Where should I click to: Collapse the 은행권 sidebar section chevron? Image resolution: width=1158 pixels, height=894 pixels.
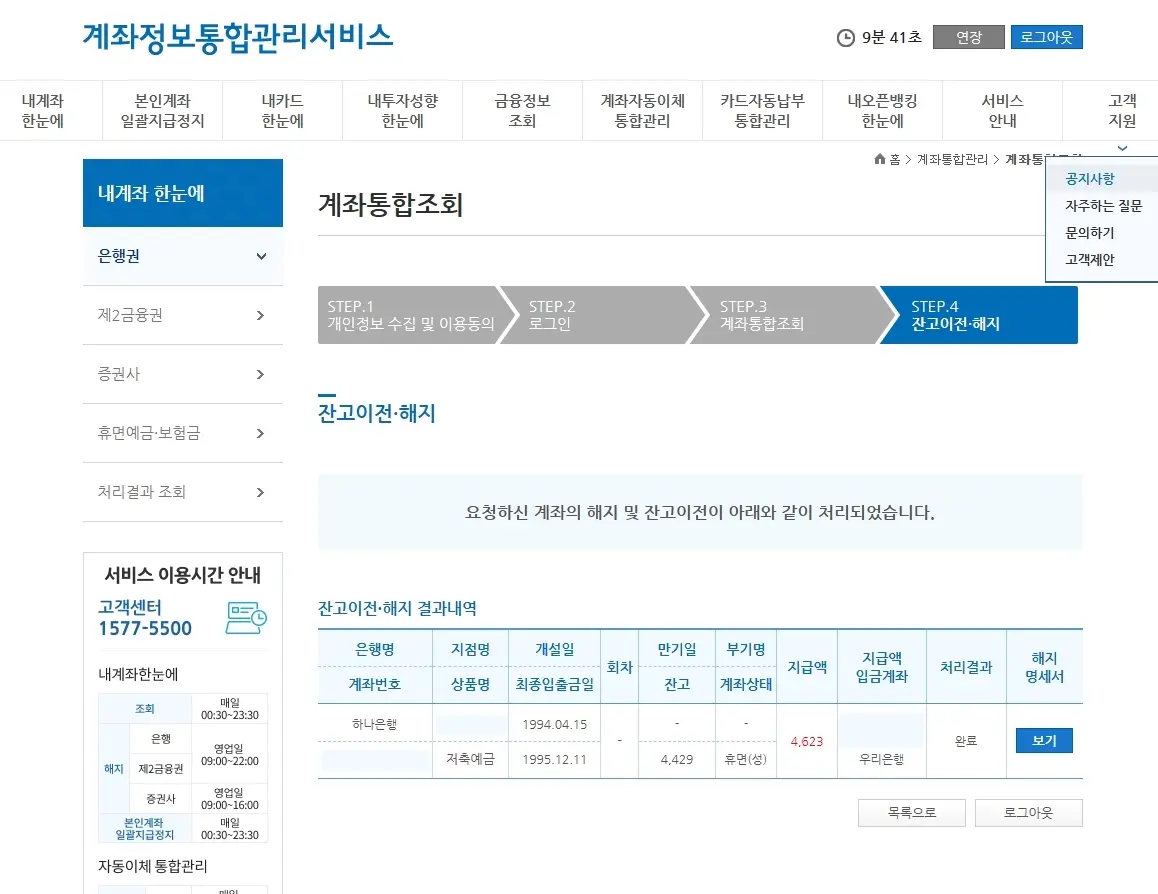261,256
